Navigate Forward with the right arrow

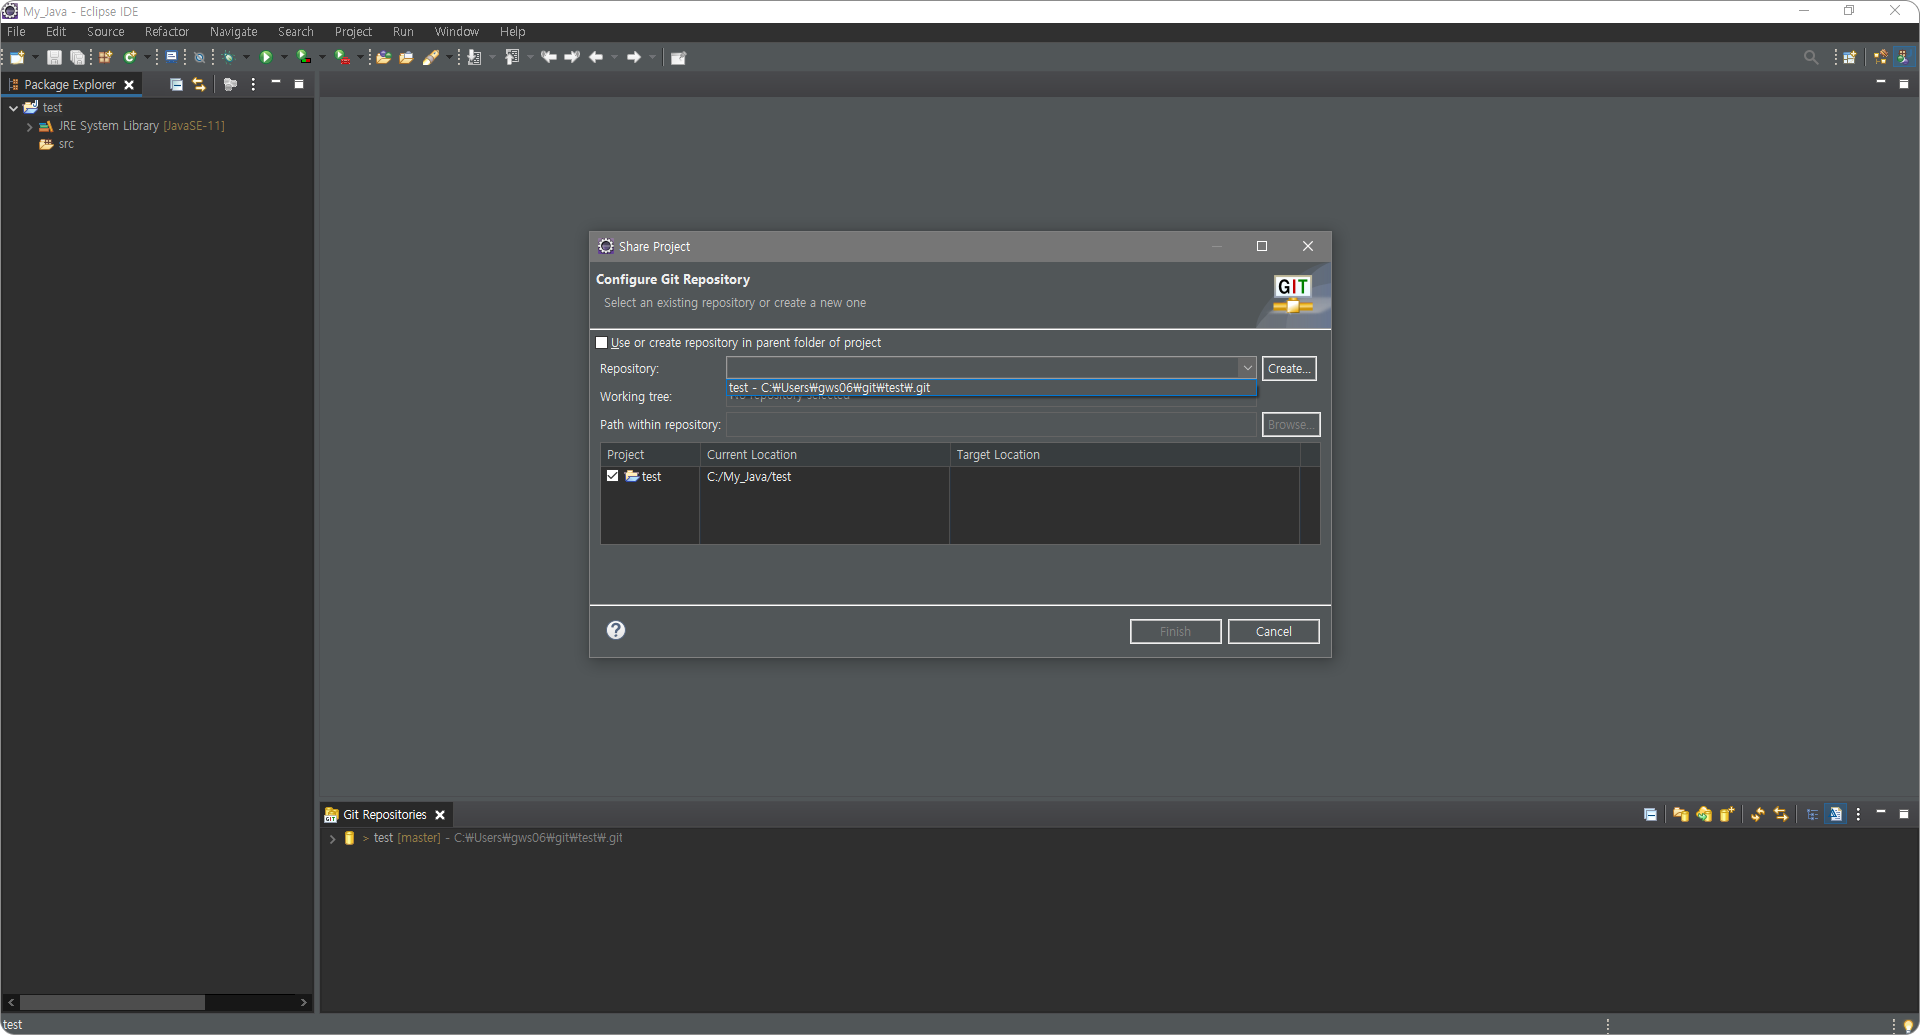click(634, 58)
